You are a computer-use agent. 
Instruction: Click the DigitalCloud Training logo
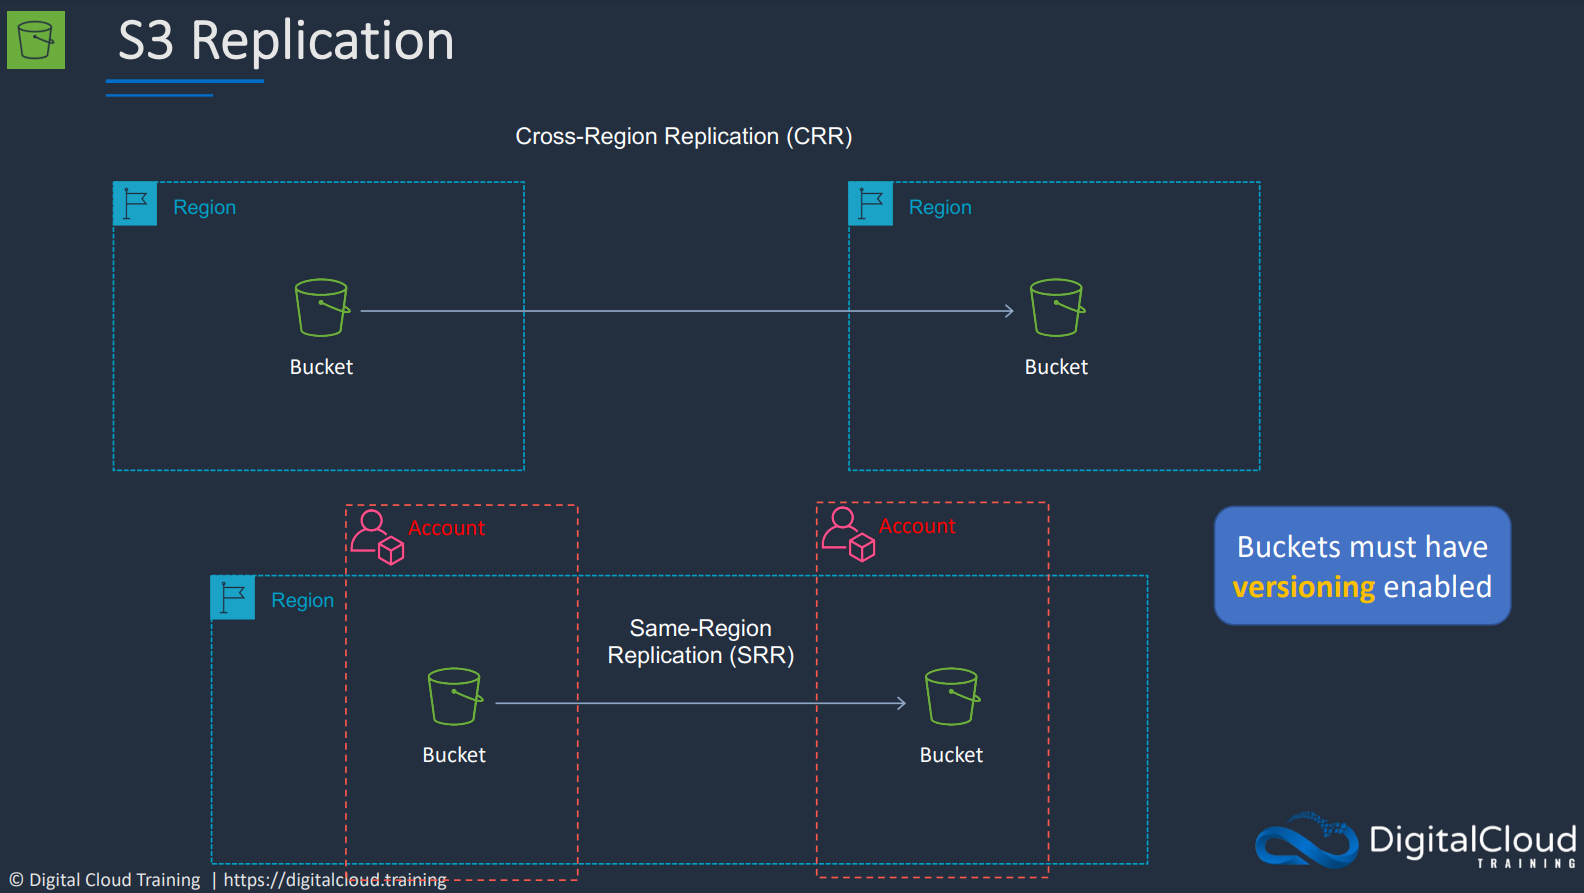click(x=1416, y=840)
